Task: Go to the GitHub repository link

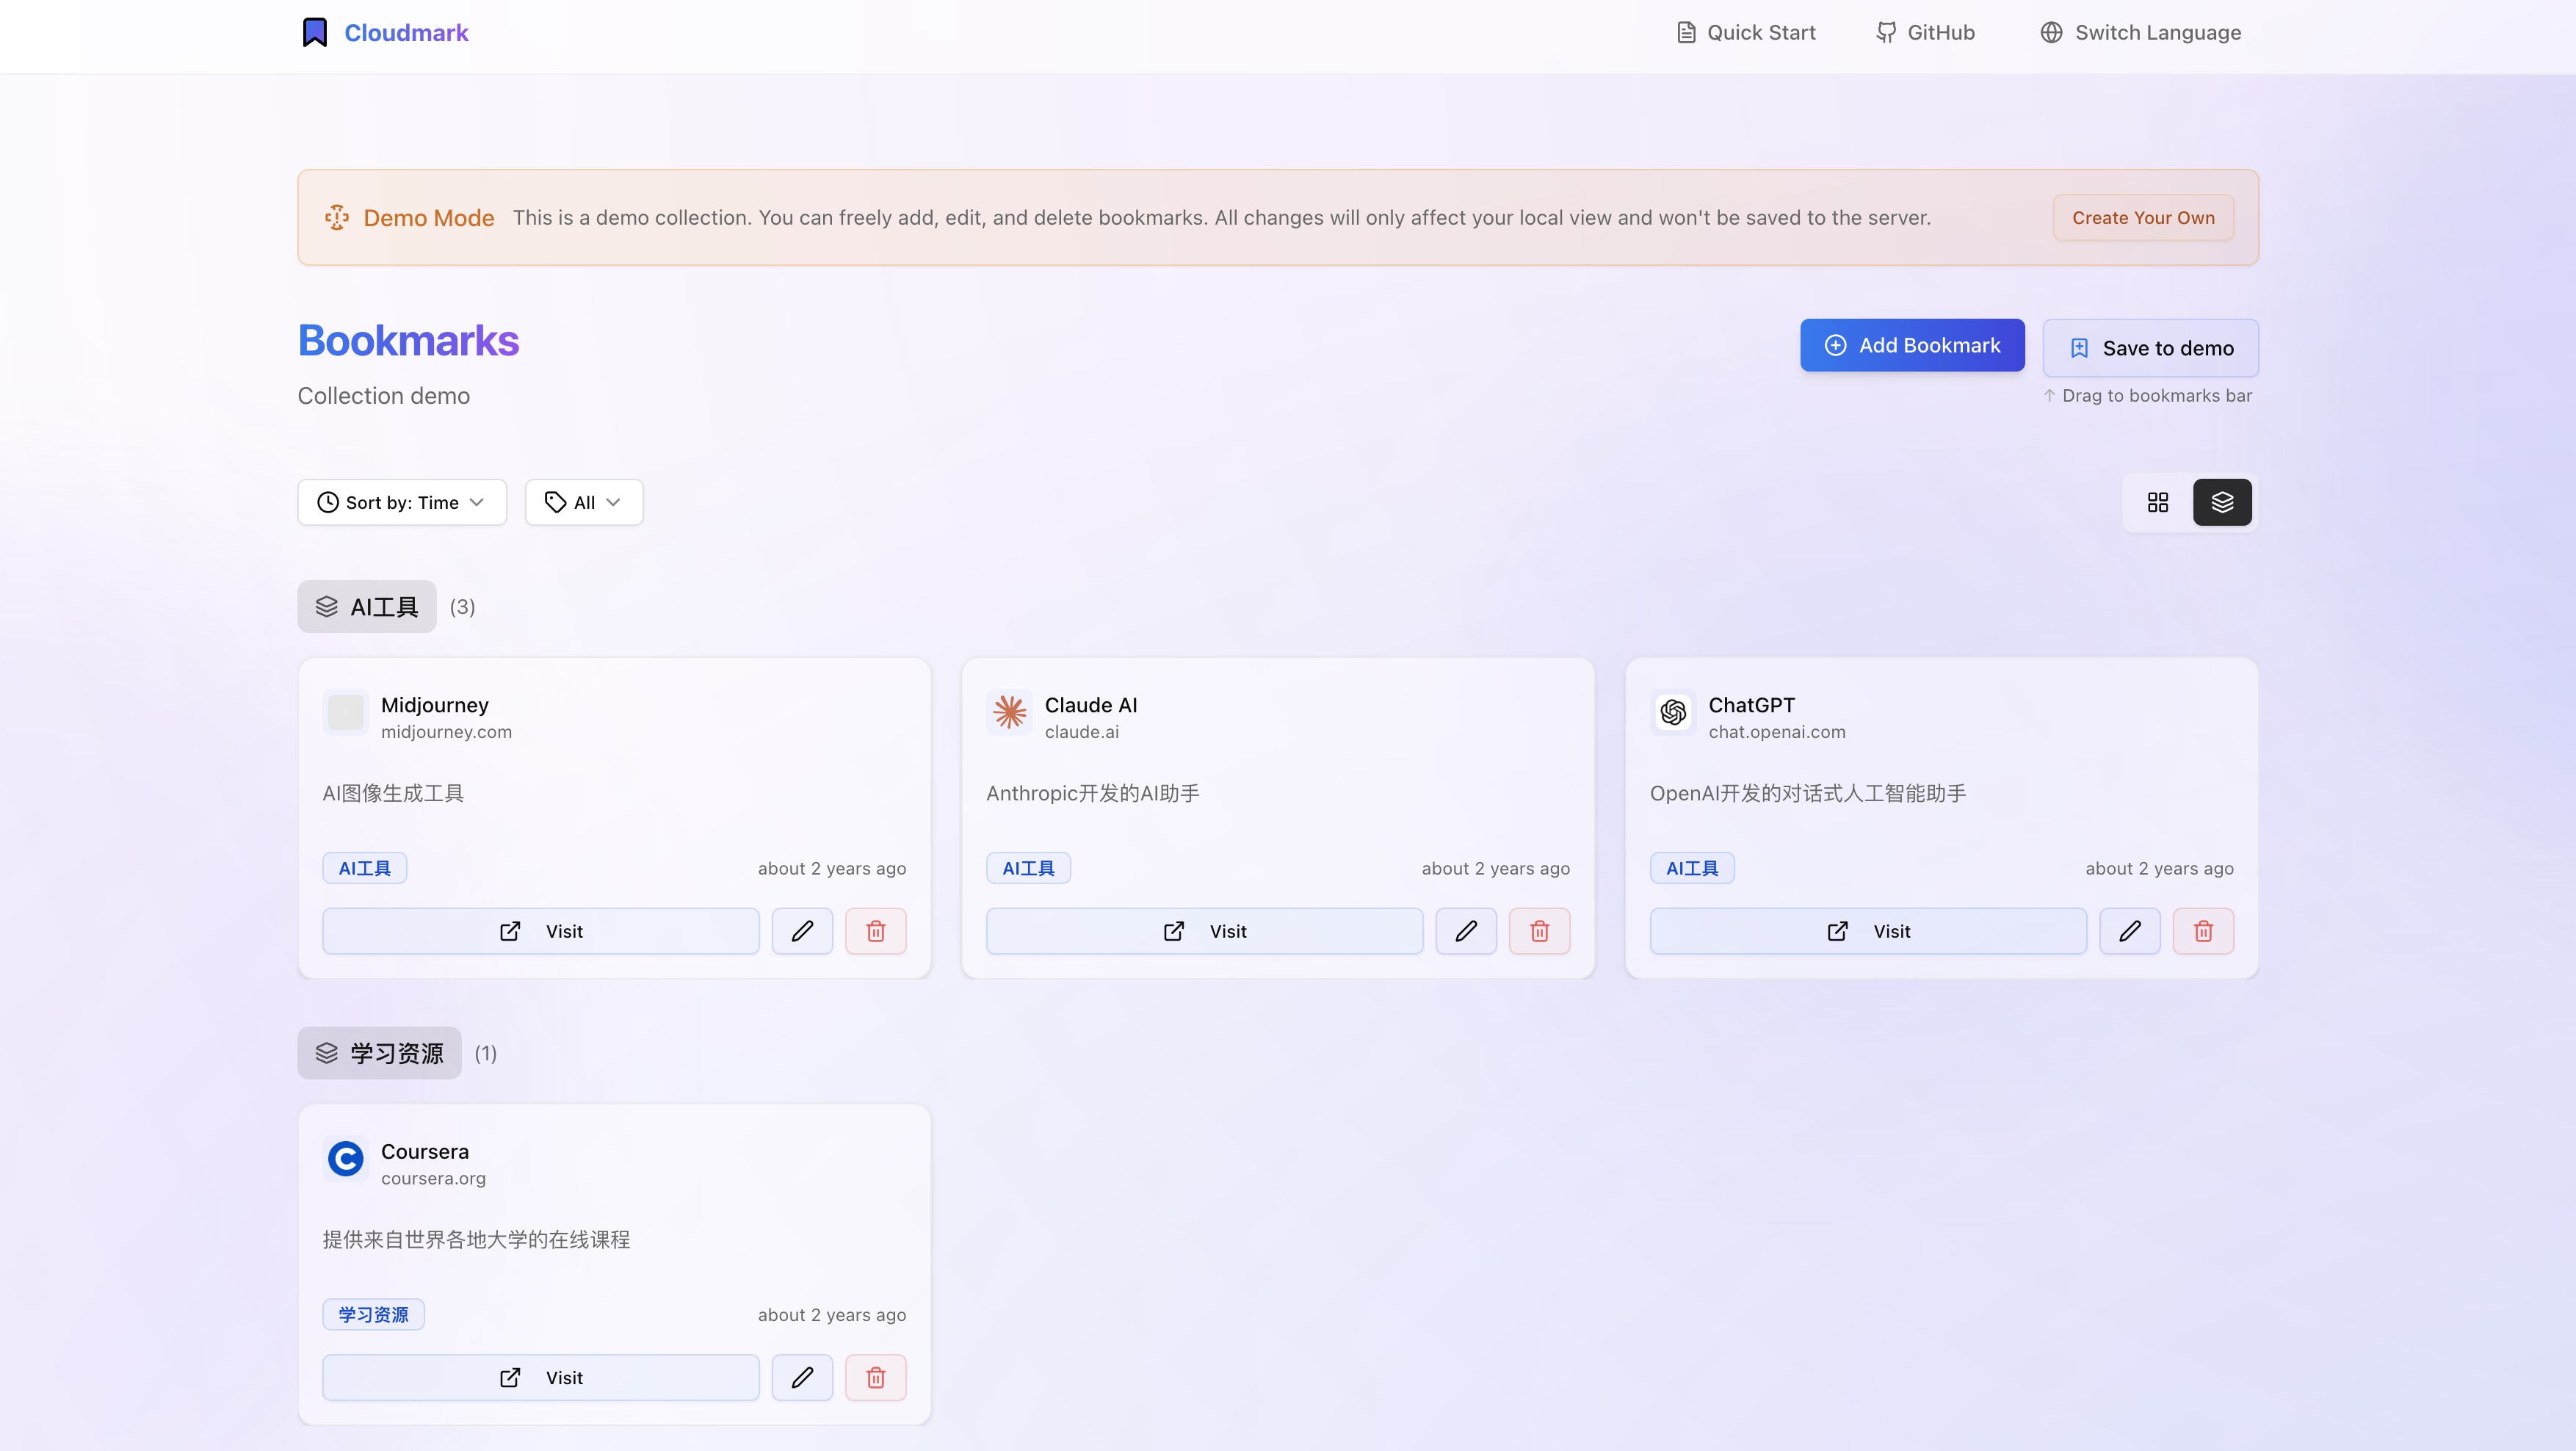Action: pos(1926,33)
